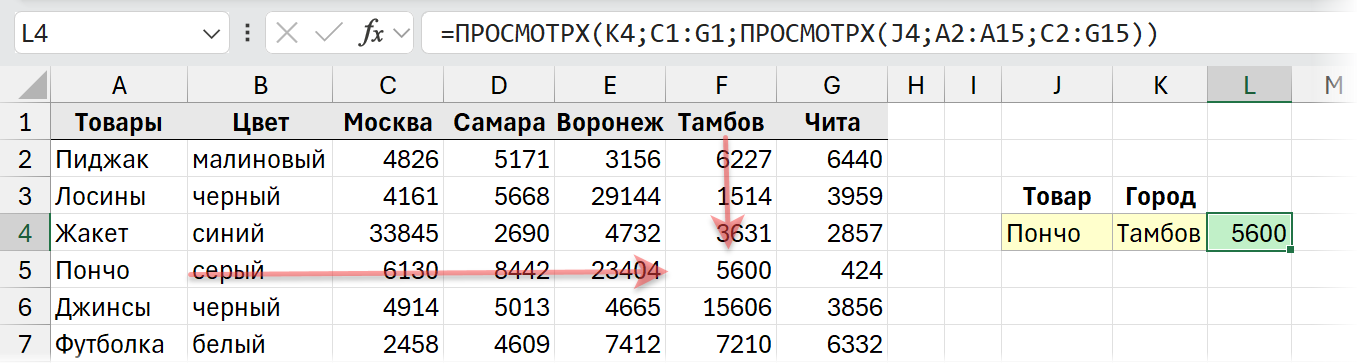Click the синий color cell
1358x364 pixels.
coord(259,234)
